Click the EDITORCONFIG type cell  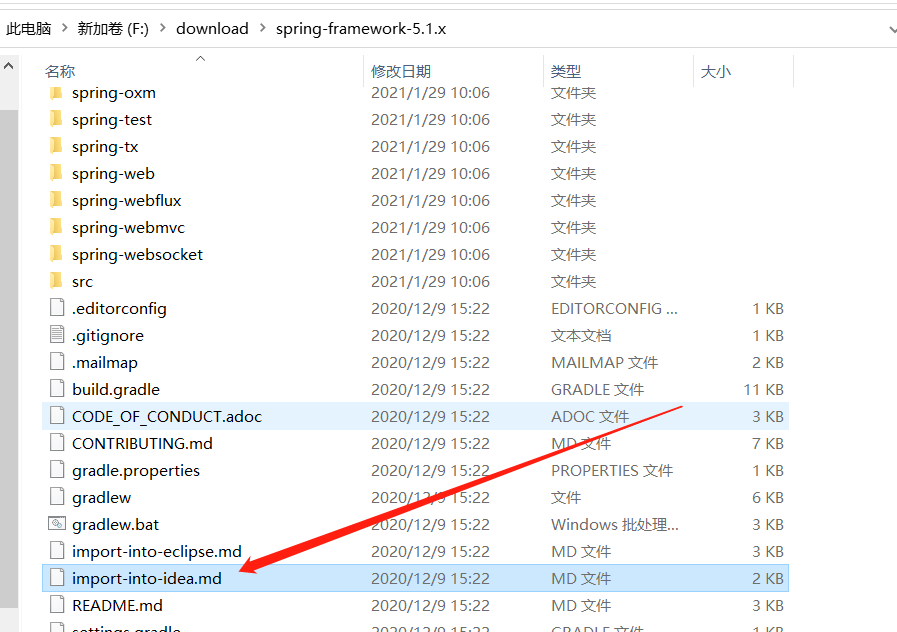614,309
